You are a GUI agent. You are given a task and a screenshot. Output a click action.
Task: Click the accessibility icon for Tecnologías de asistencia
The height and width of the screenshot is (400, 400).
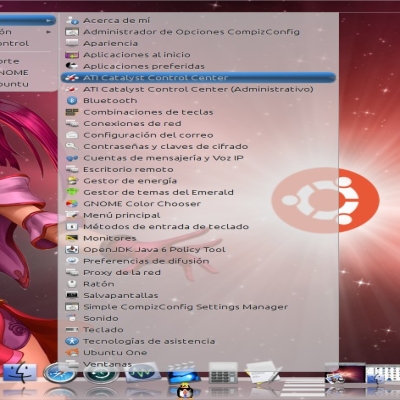click(72, 341)
